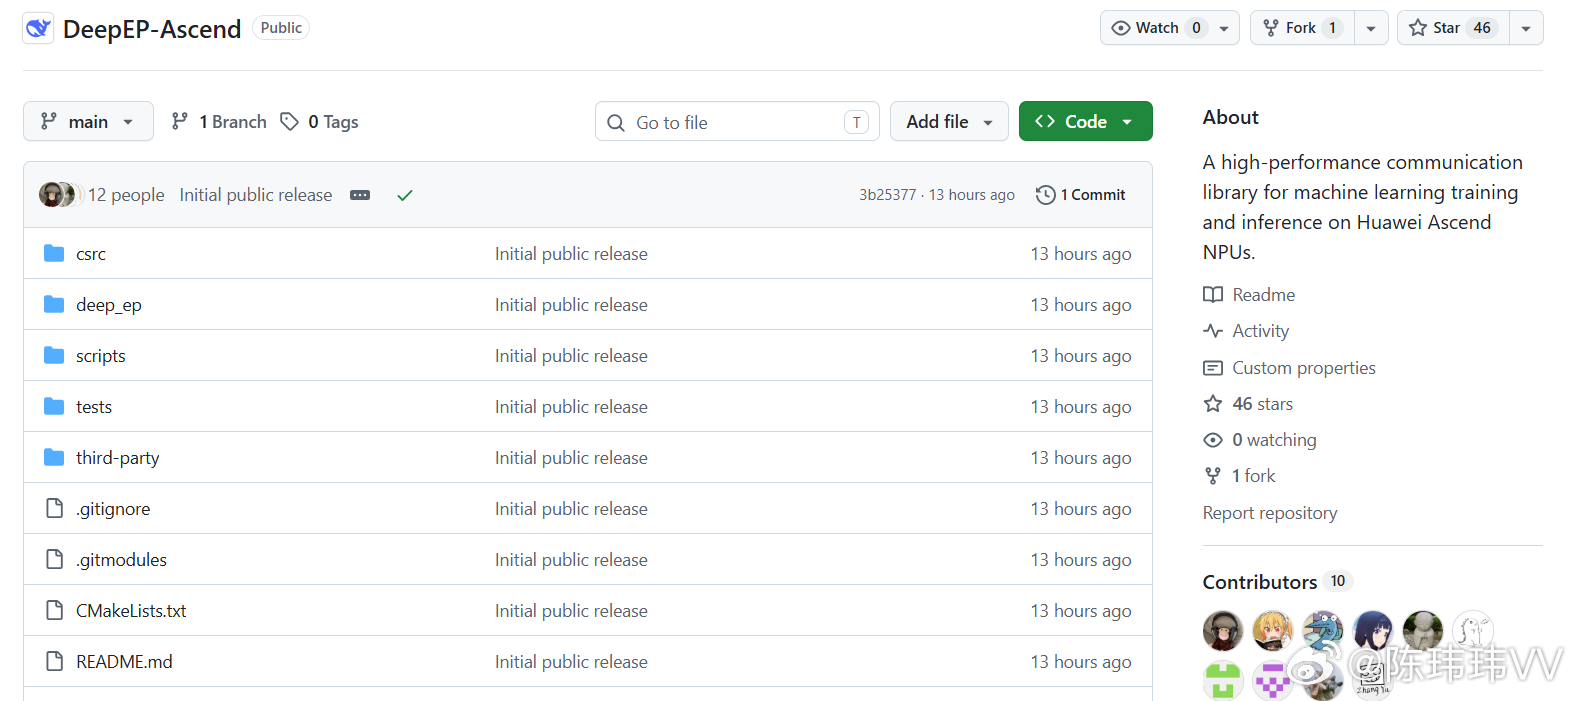Click the green check status icon
Viewport: 1576px width, 701px height.
405,195
